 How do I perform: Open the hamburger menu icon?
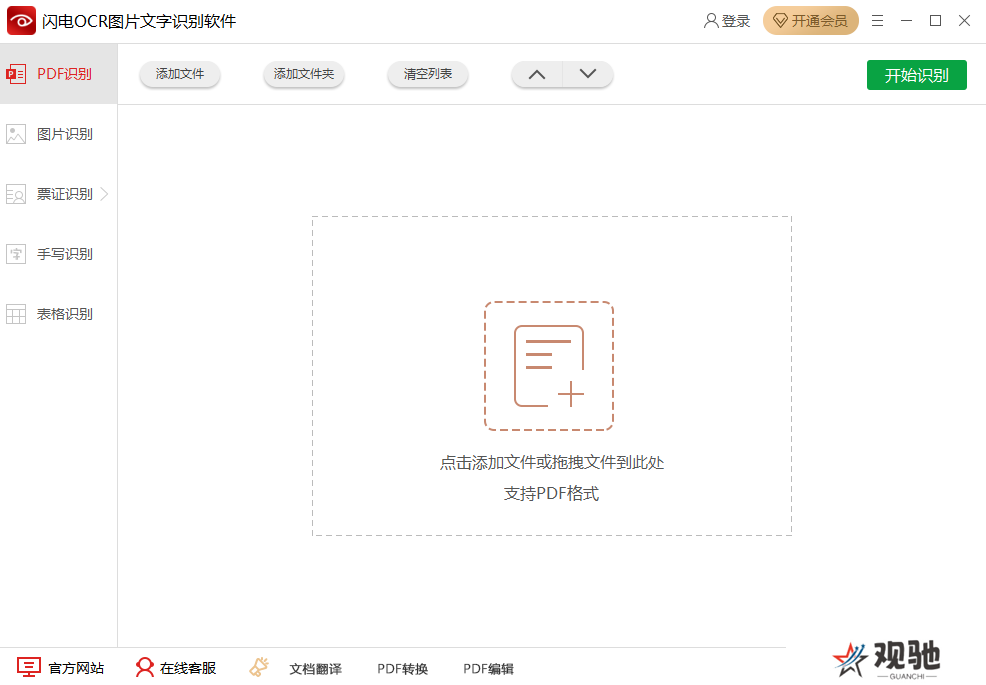tap(877, 21)
